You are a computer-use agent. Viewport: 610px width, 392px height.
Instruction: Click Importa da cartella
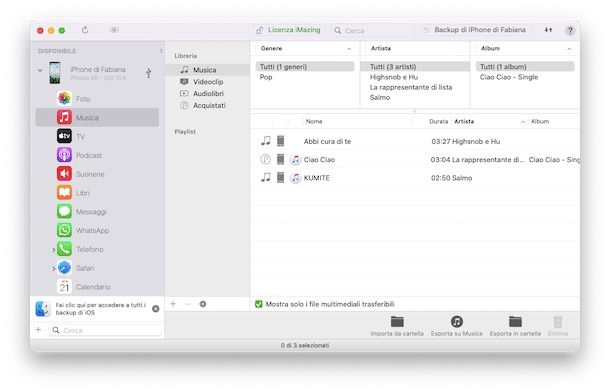(x=397, y=326)
